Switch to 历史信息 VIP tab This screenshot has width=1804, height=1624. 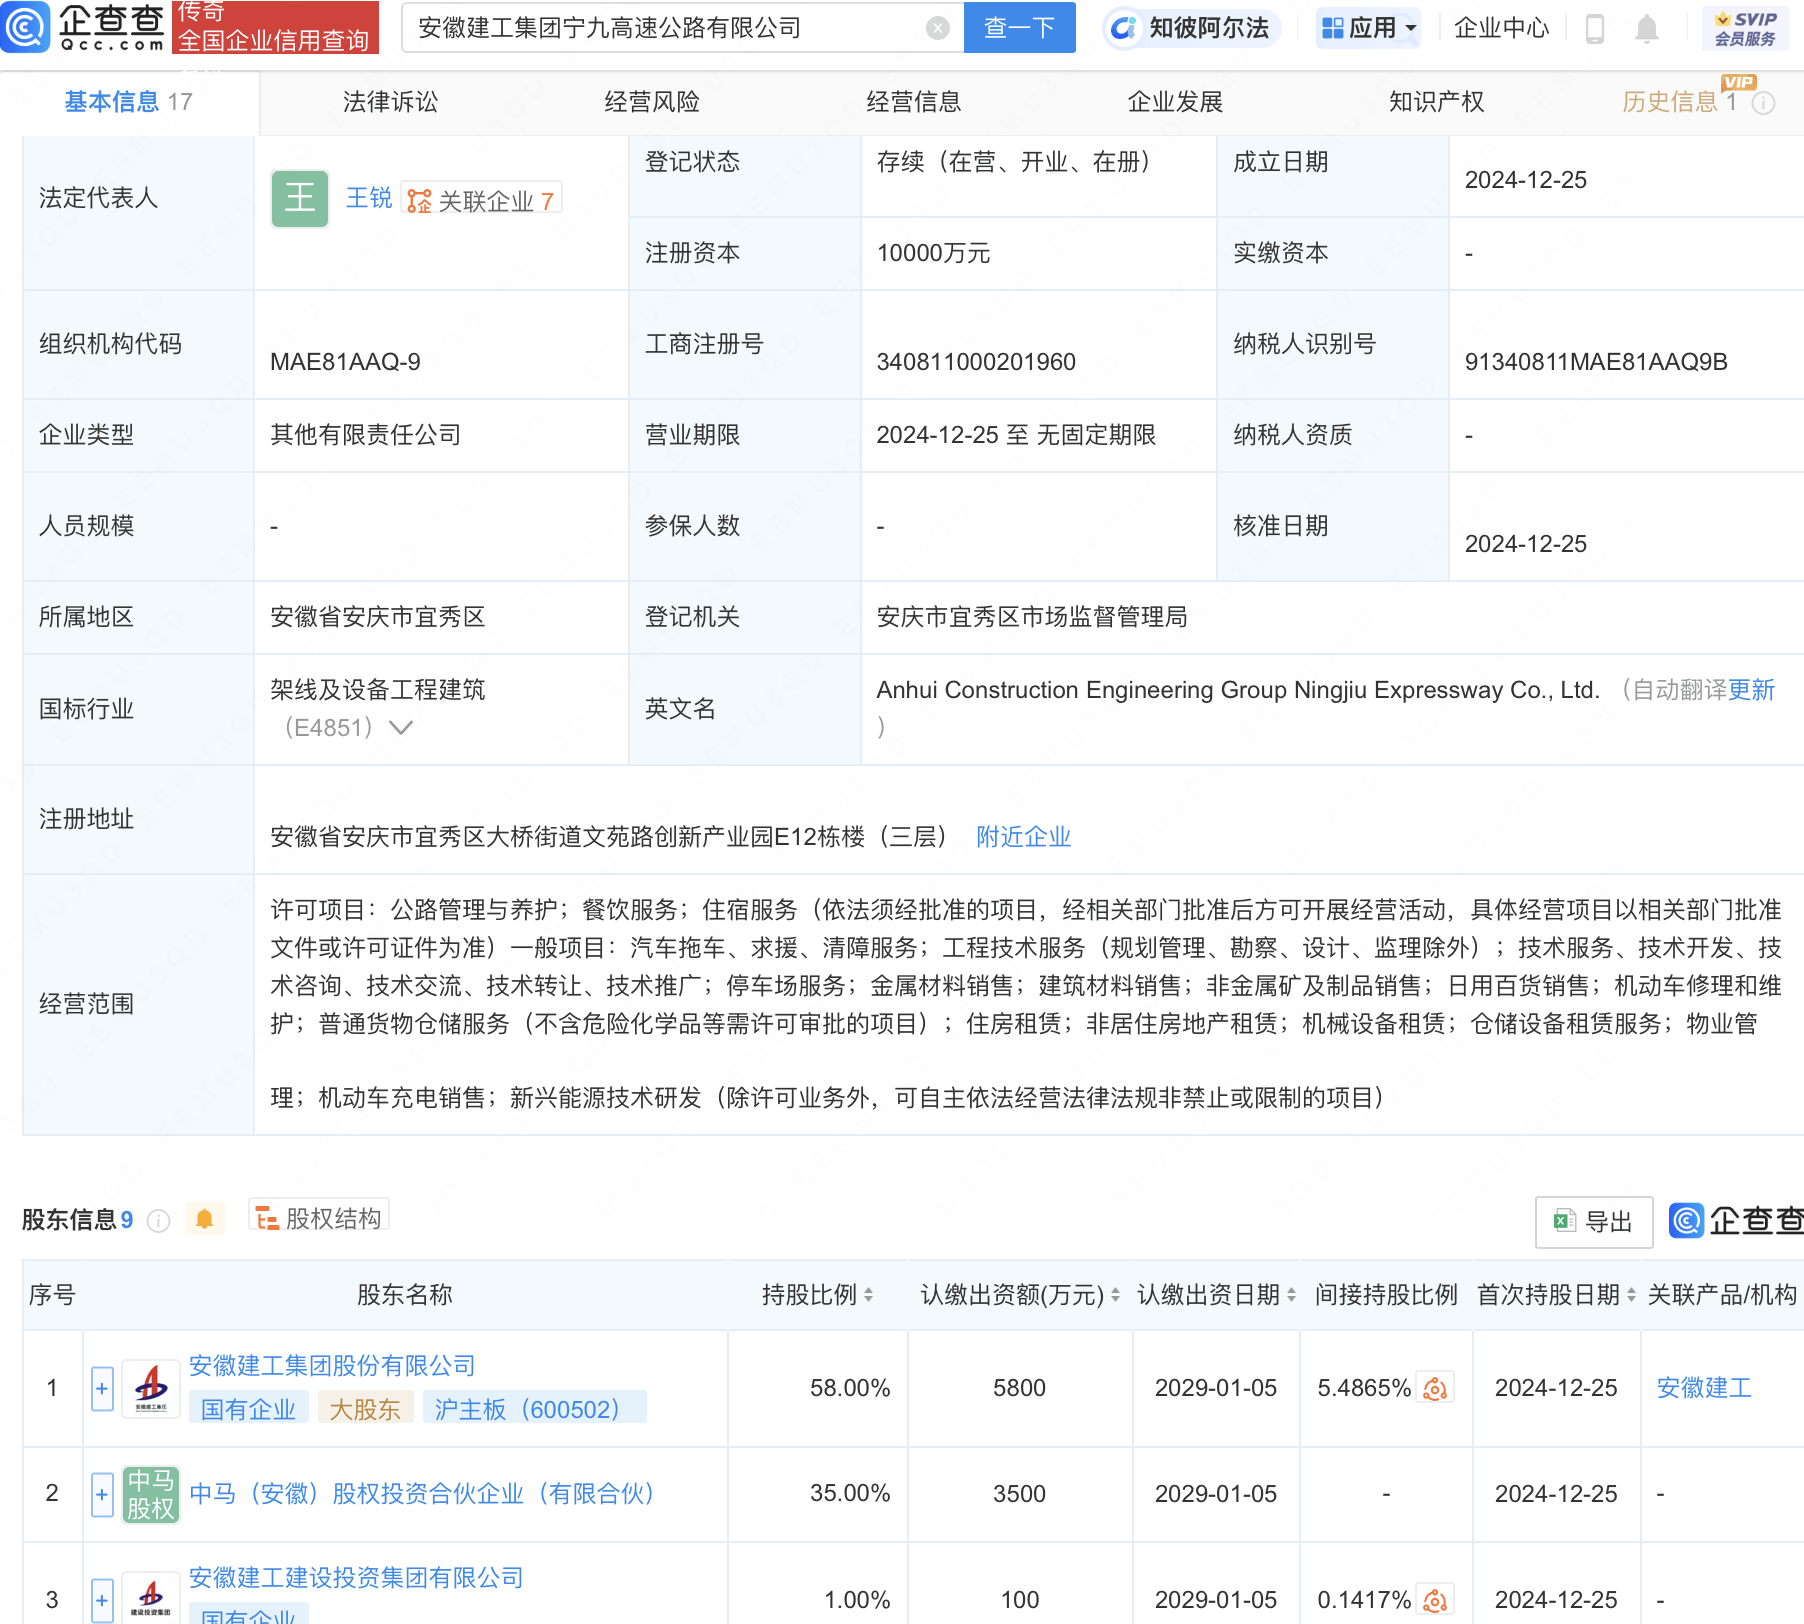click(x=1680, y=102)
